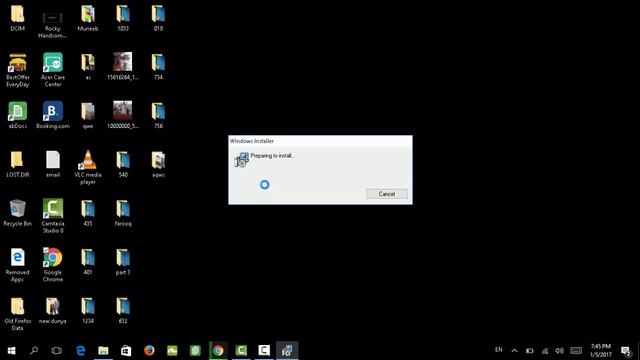Switch to Windows Installer taskbar item
Viewport: 640px width, 360px height.
(x=287, y=351)
